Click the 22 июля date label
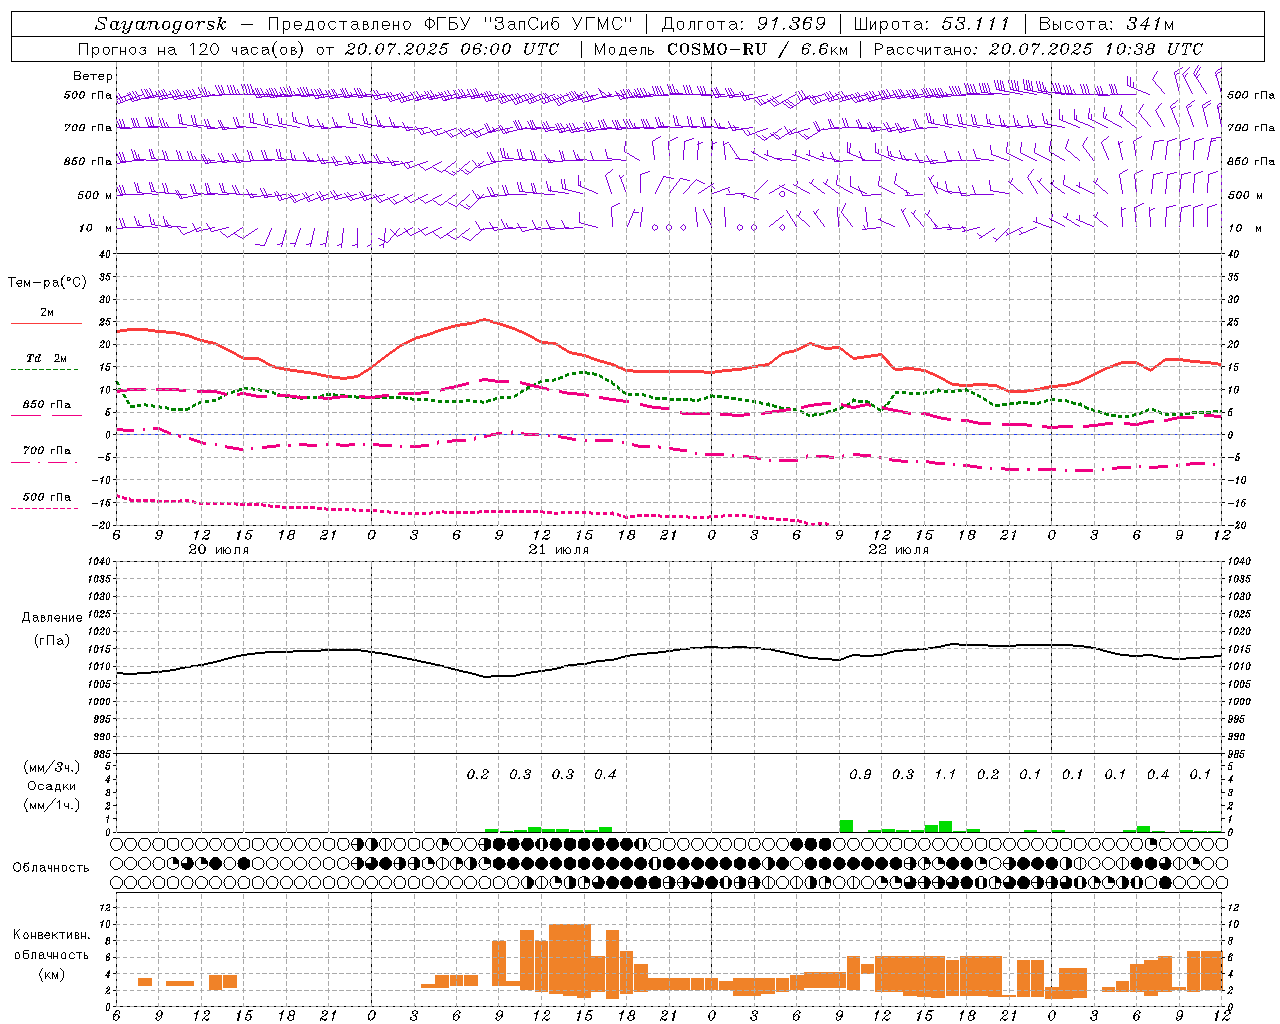 (x=899, y=550)
